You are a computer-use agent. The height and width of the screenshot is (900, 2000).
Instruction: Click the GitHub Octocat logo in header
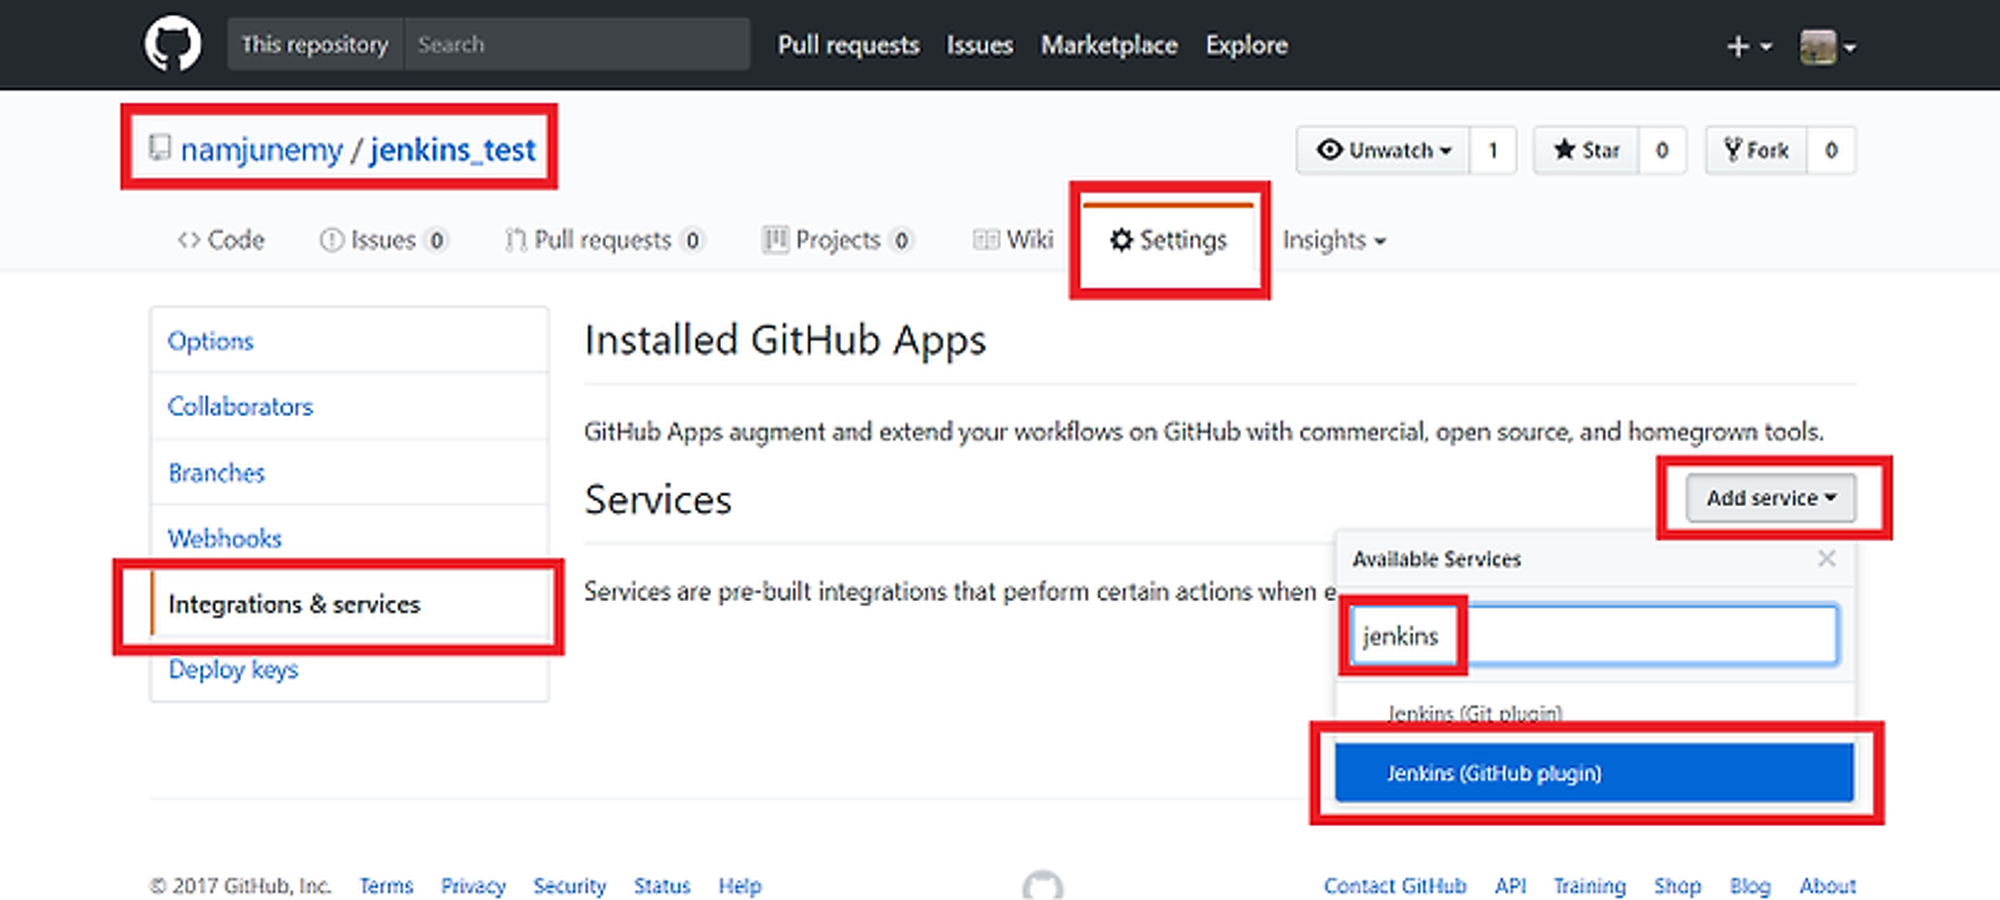click(172, 44)
